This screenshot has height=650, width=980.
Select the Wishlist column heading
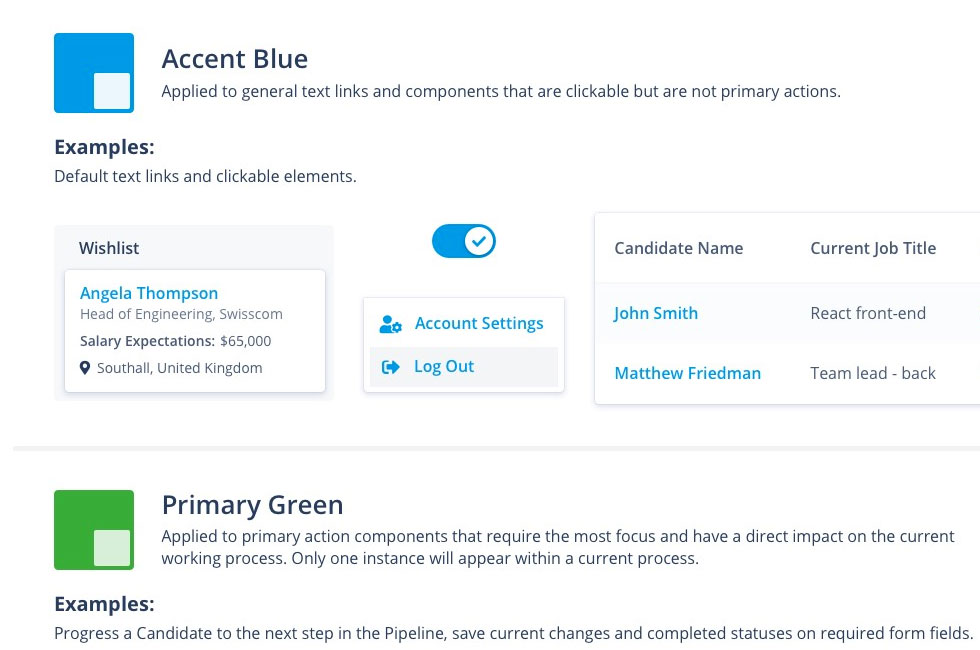coord(109,248)
